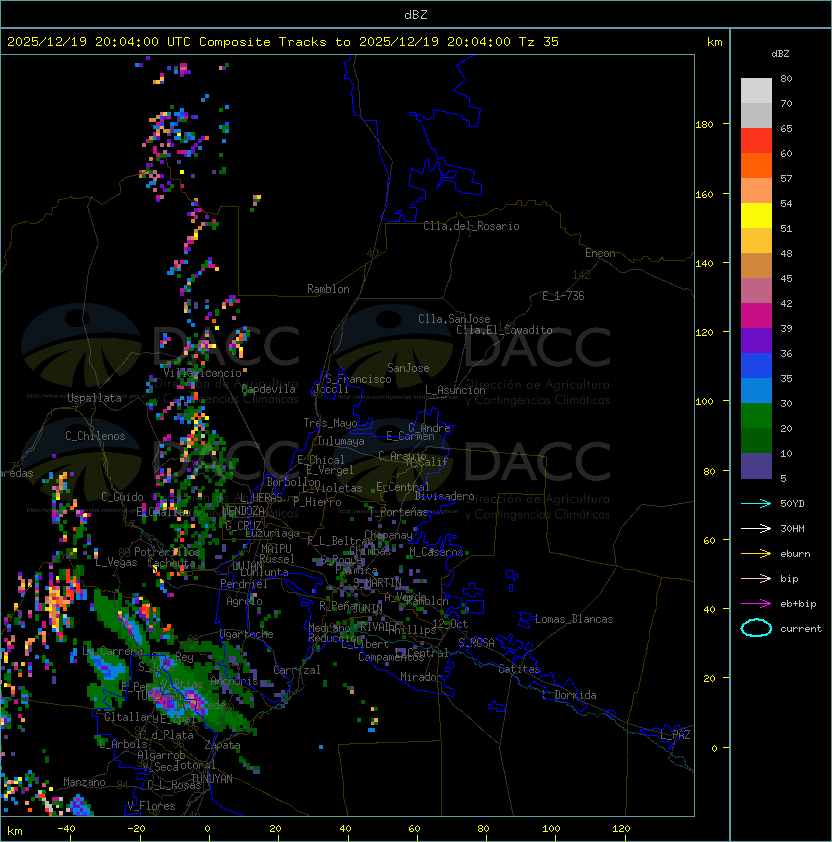Select the yellow 54 dBZ color swatch
This screenshot has height=842, width=832.
(x=756, y=216)
